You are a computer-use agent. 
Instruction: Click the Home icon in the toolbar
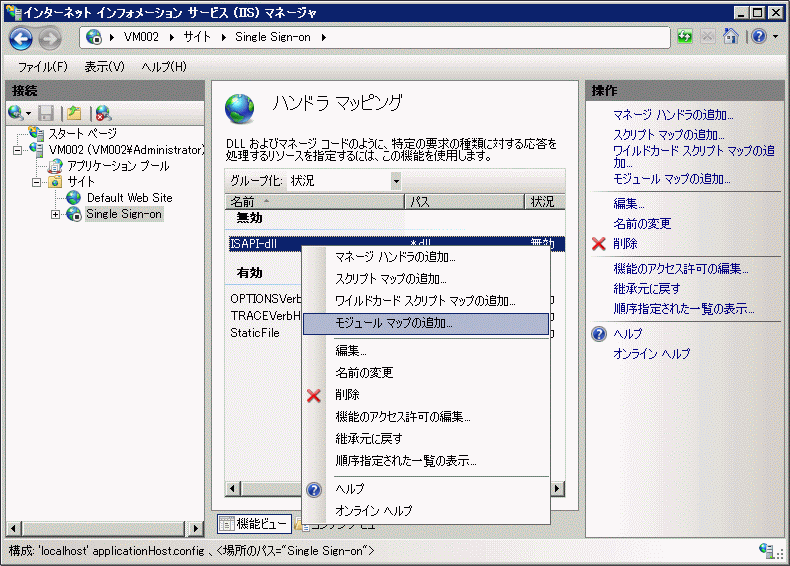tap(731, 36)
